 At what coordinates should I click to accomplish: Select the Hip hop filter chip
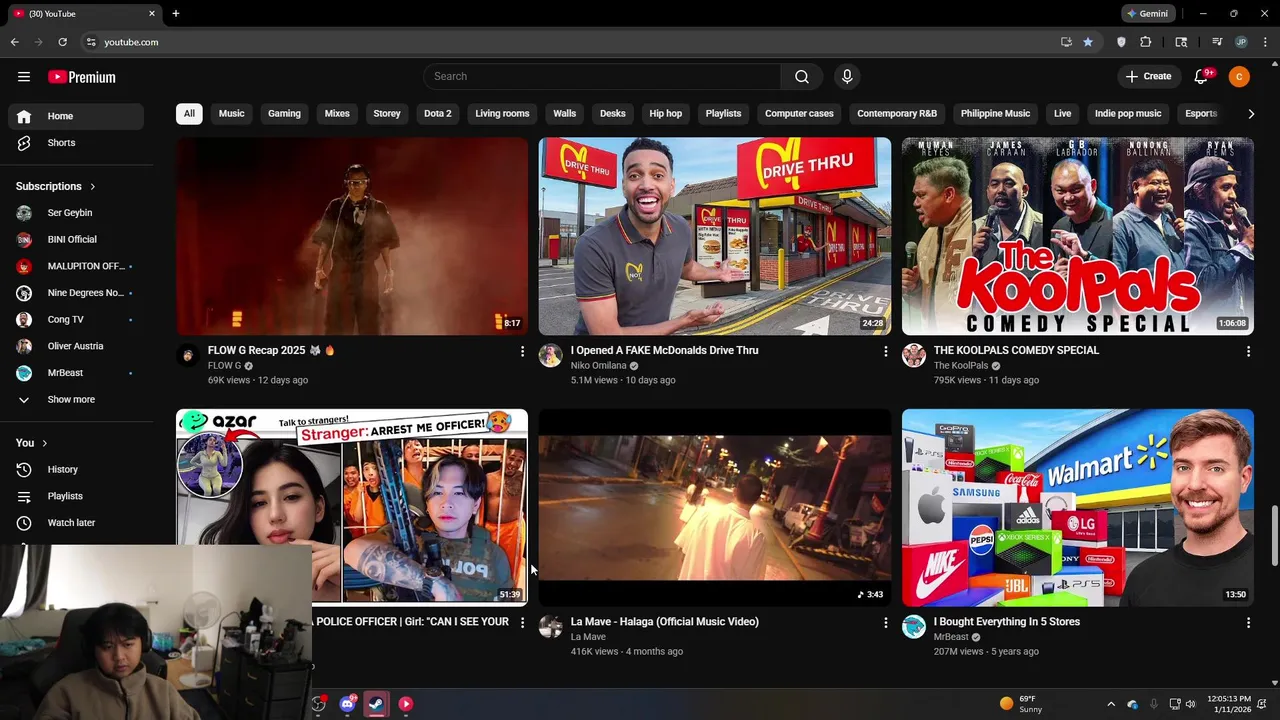point(666,114)
